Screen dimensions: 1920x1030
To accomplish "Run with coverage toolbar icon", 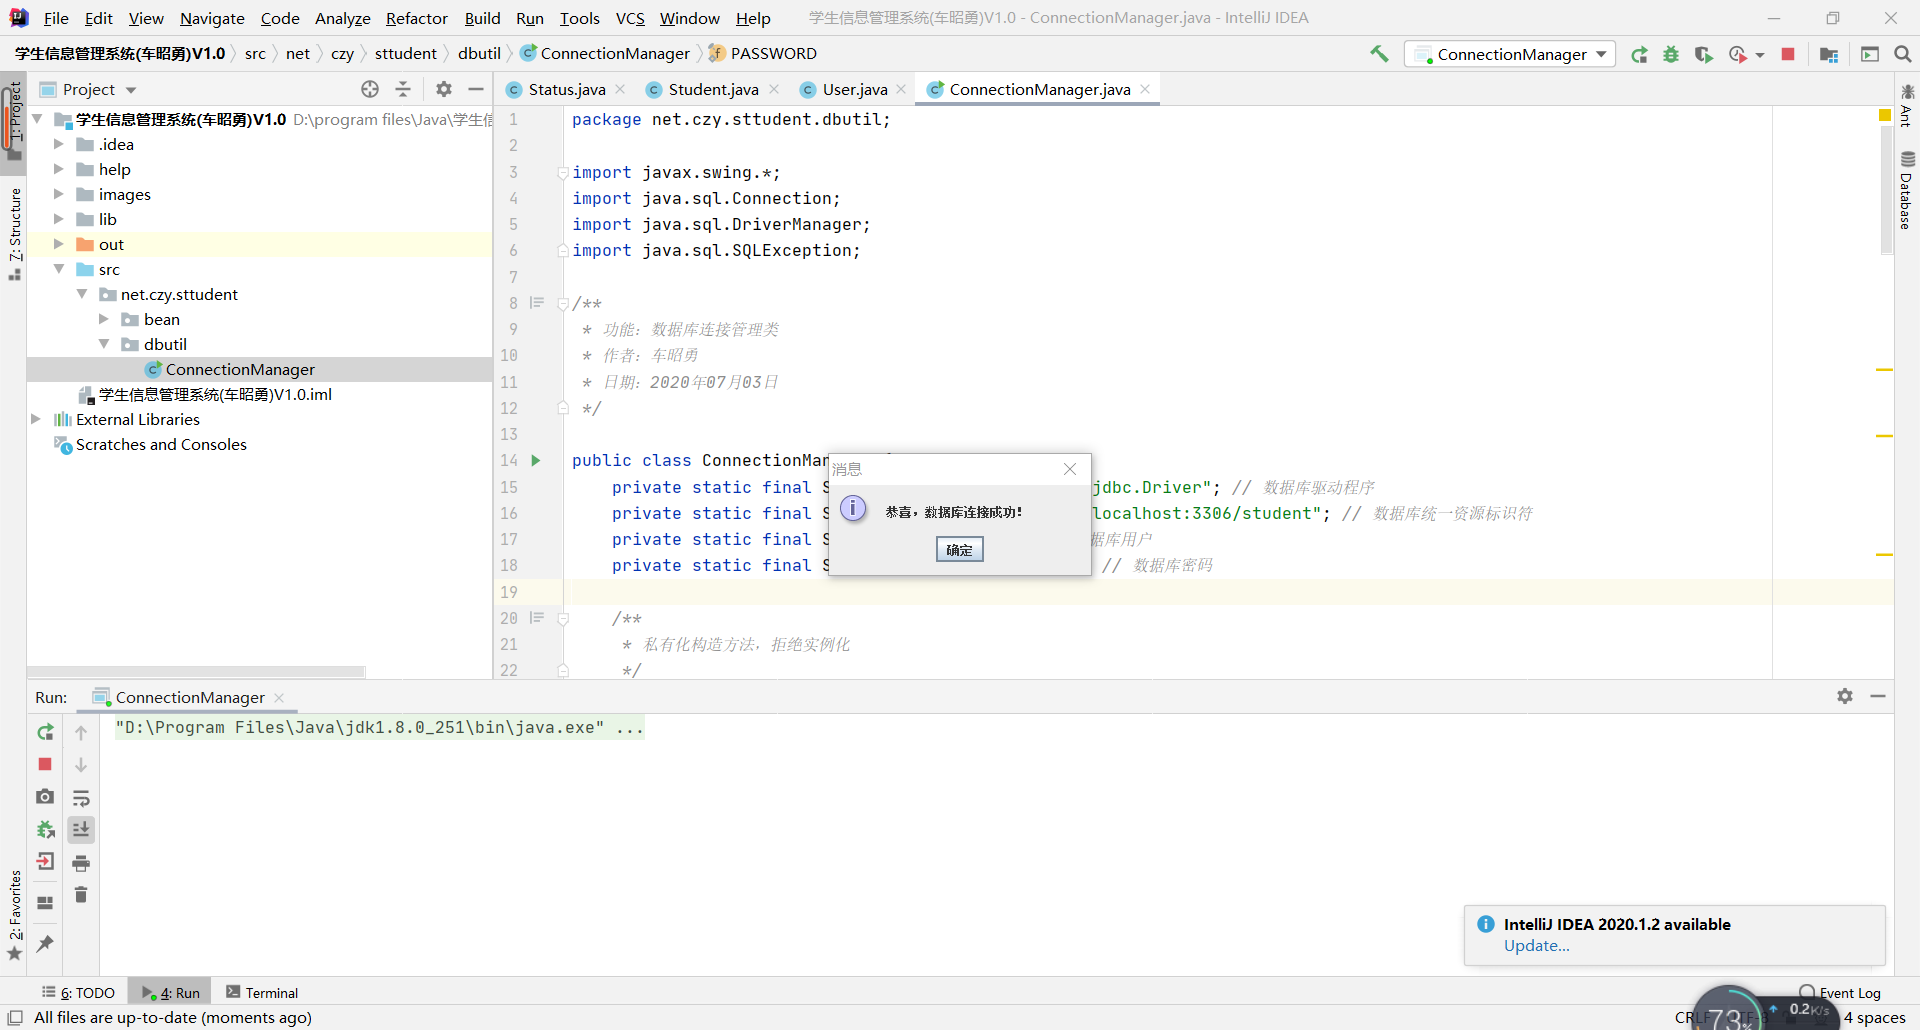I will (1704, 54).
